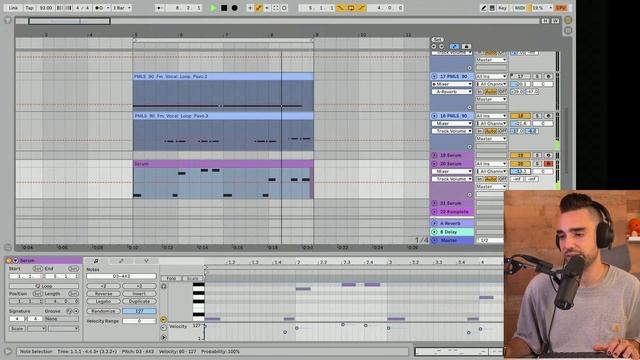640x360 pixels.
Task: Click the Re-enable Automation button
Action: pos(267,8)
